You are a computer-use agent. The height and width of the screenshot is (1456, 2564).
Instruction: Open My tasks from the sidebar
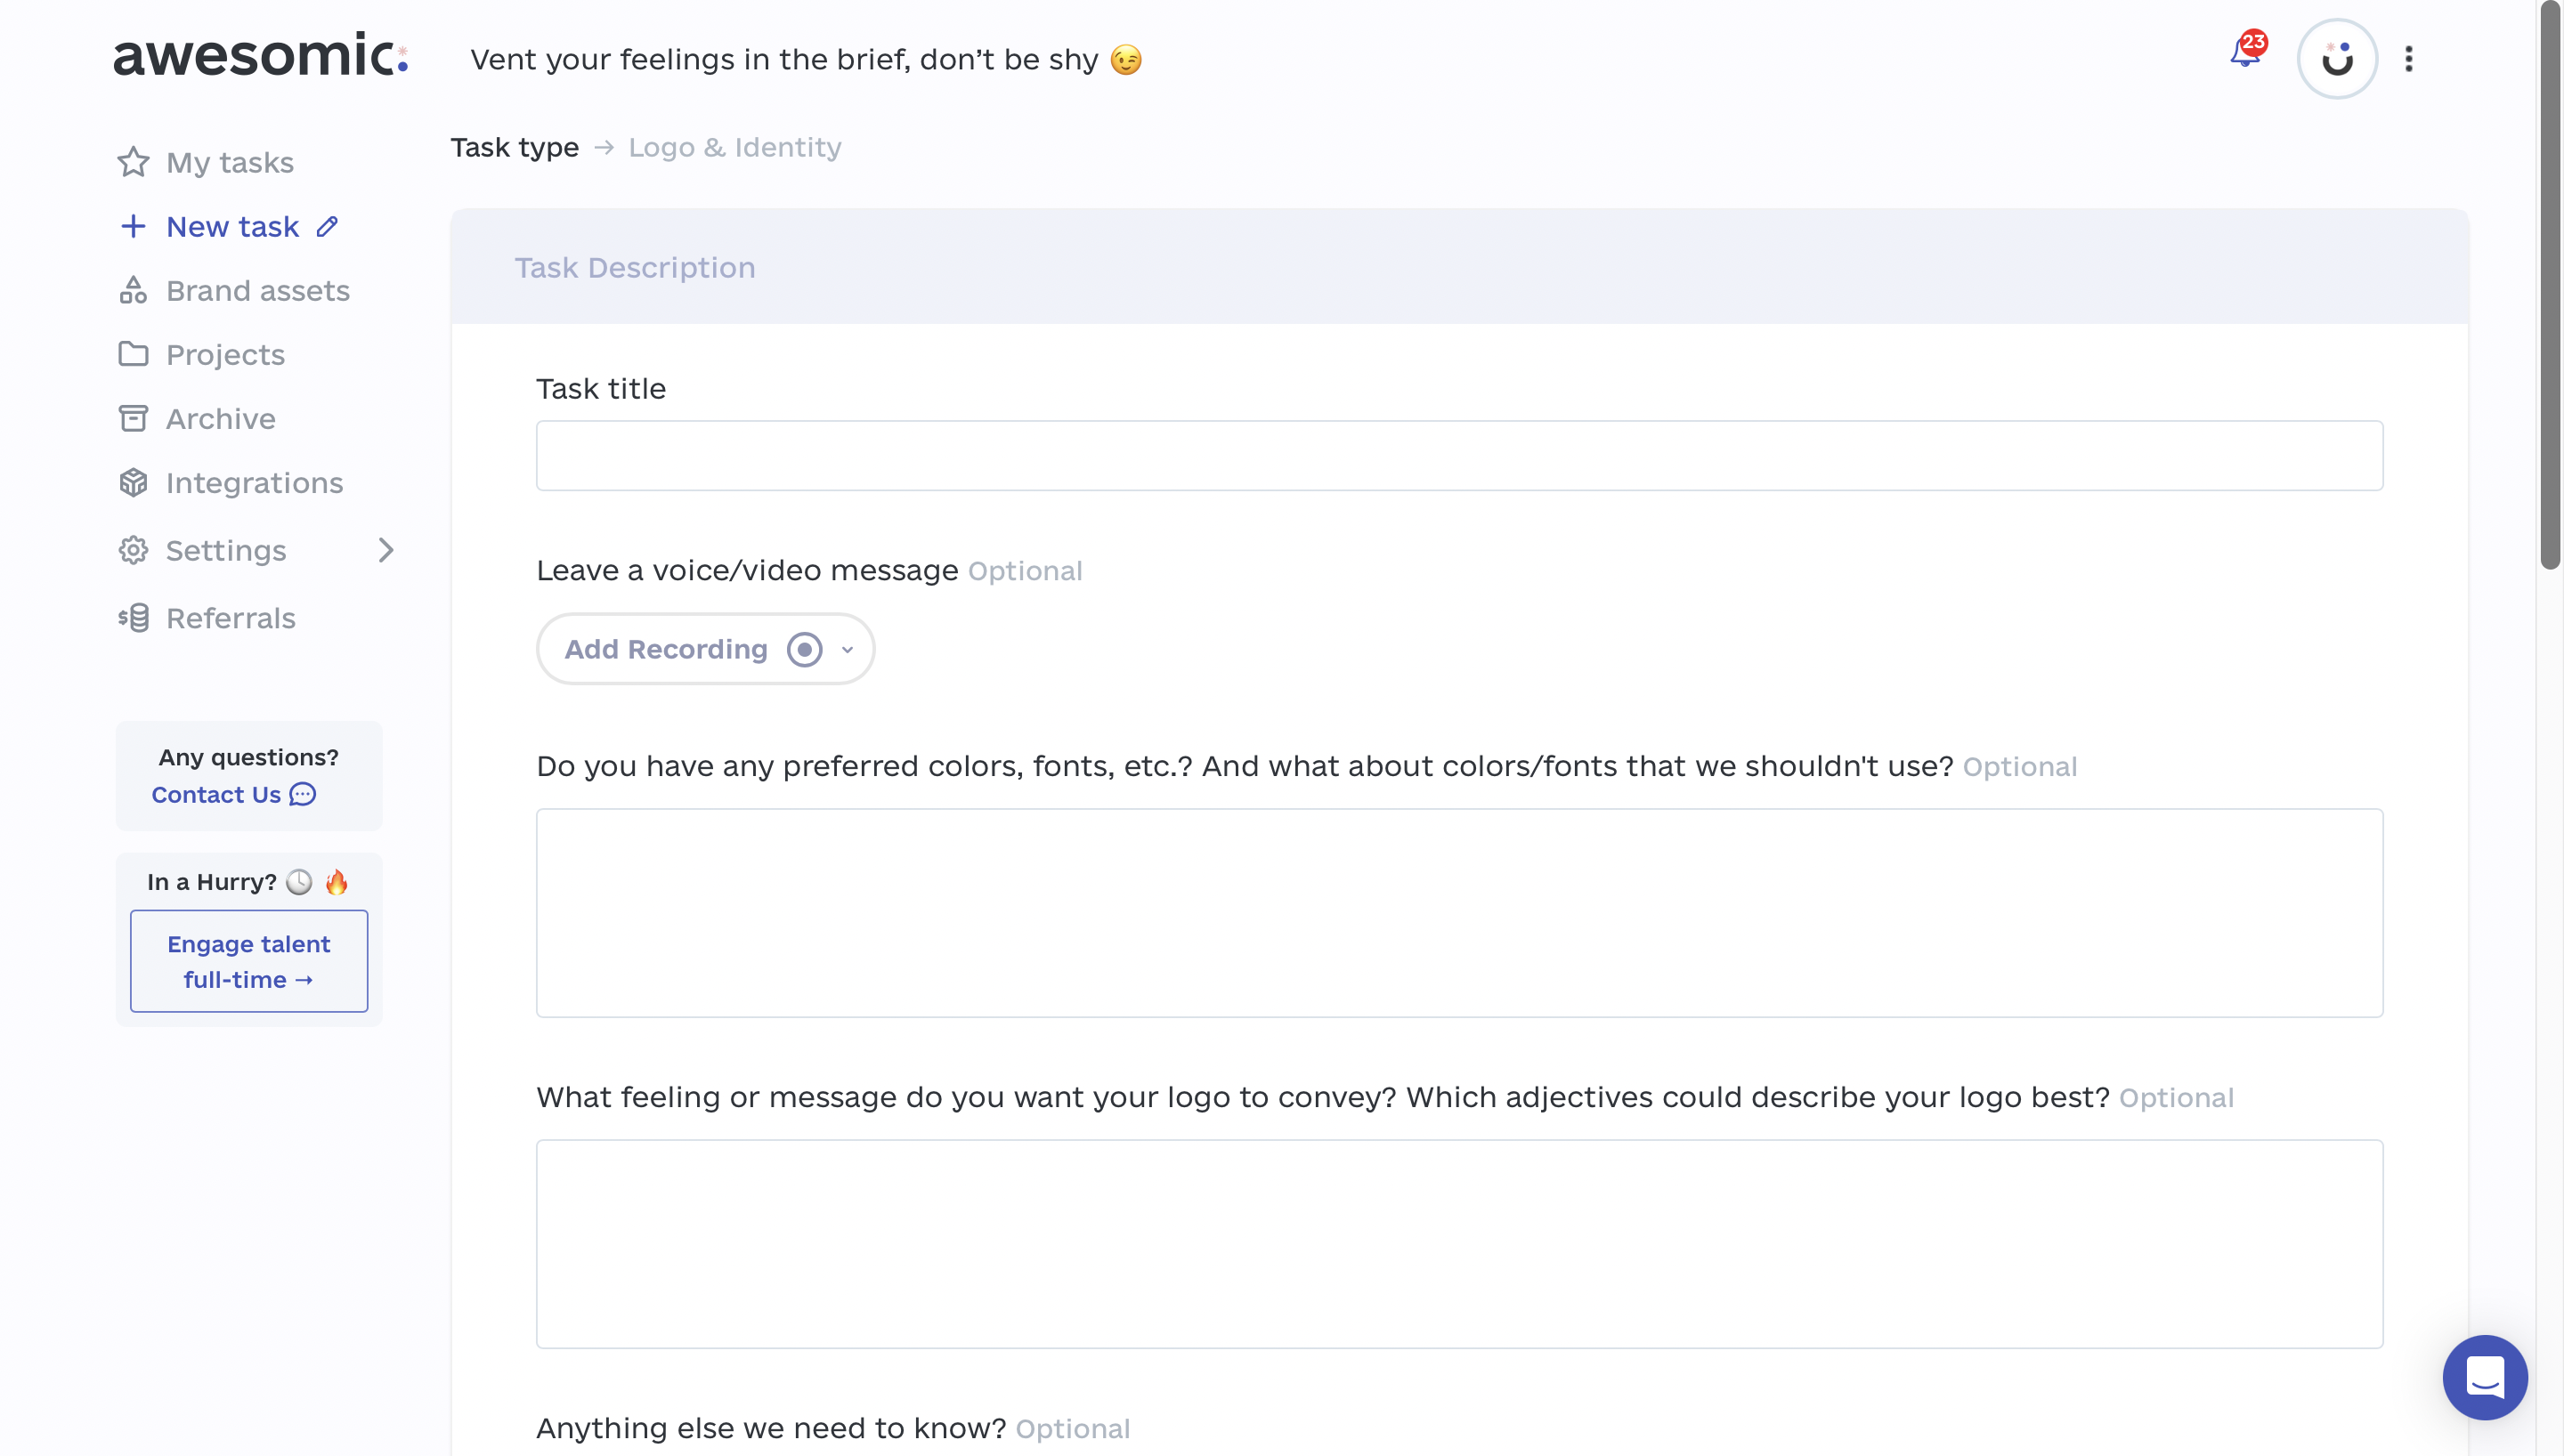pos(229,162)
